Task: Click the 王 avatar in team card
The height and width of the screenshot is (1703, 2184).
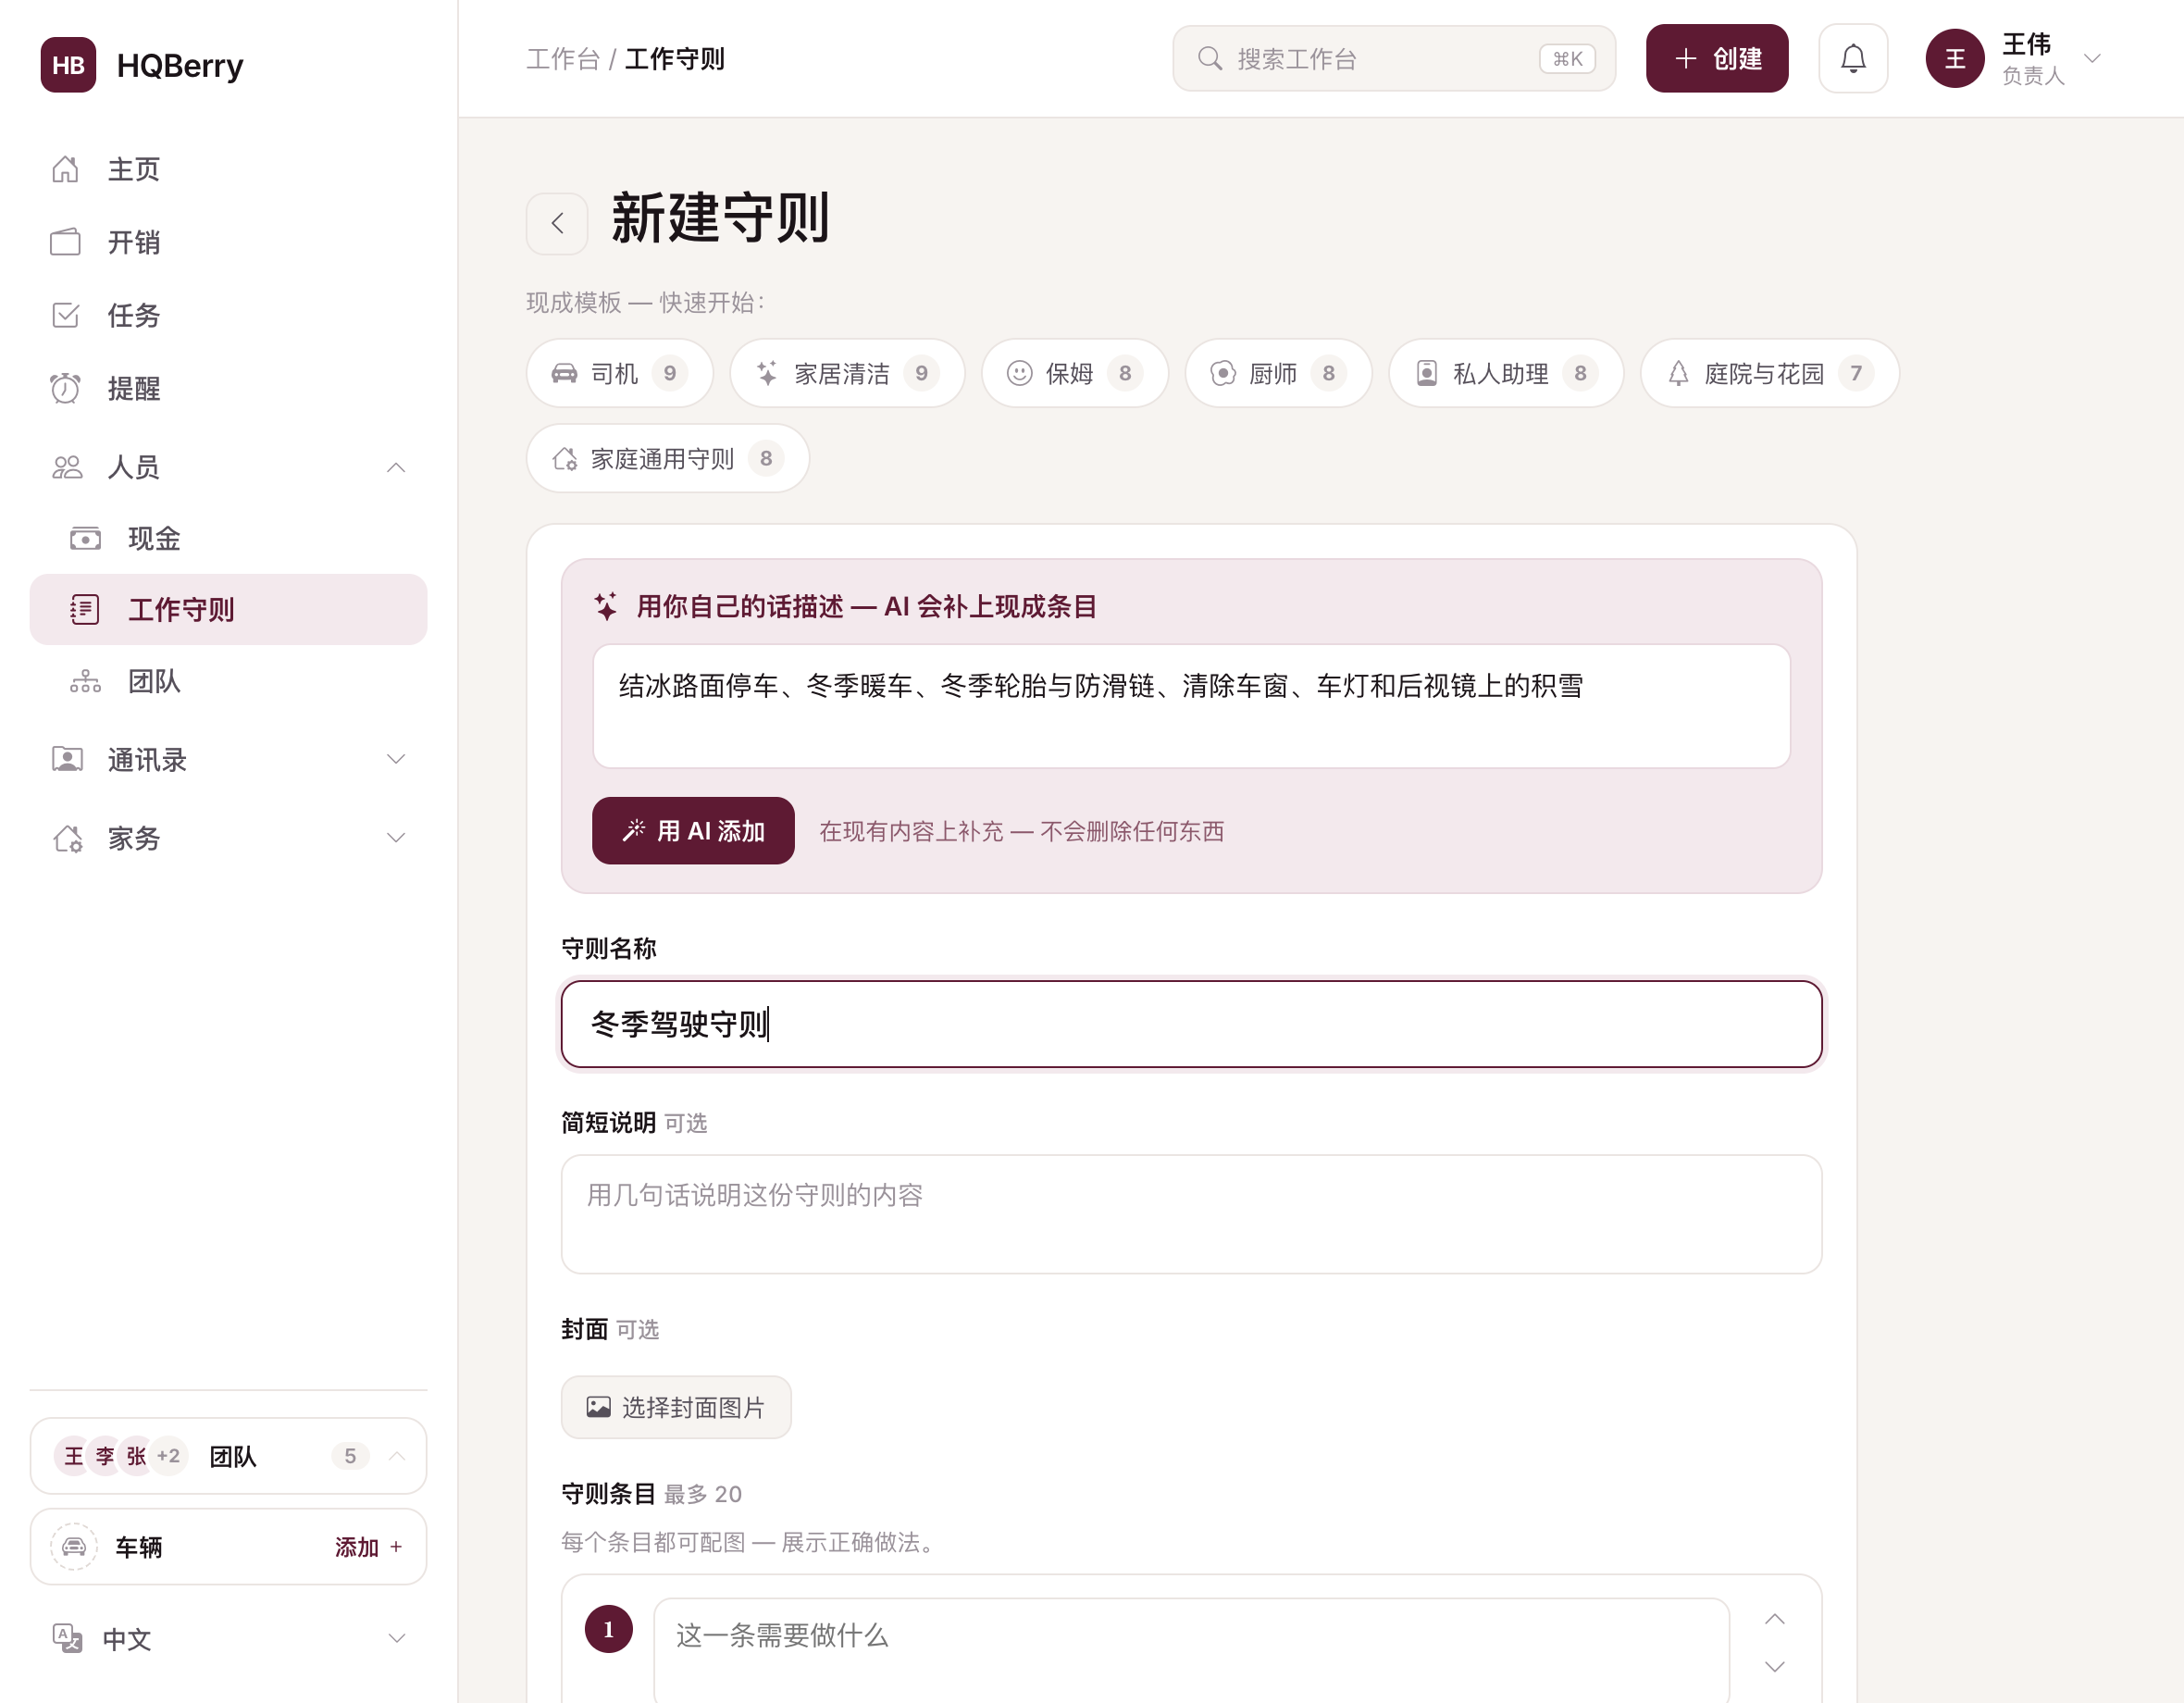Action: [x=73, y=1456]
